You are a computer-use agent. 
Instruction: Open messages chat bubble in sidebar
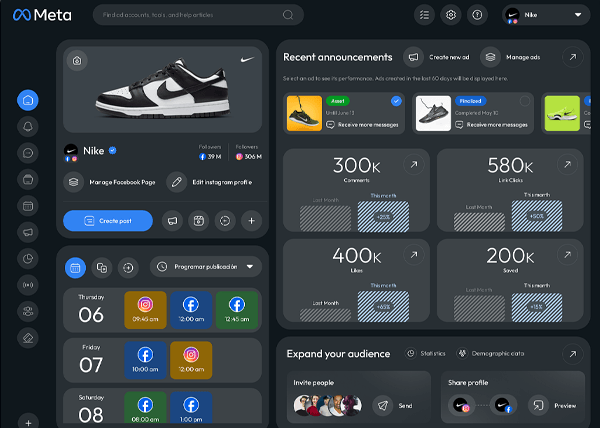tap(28, 153)
